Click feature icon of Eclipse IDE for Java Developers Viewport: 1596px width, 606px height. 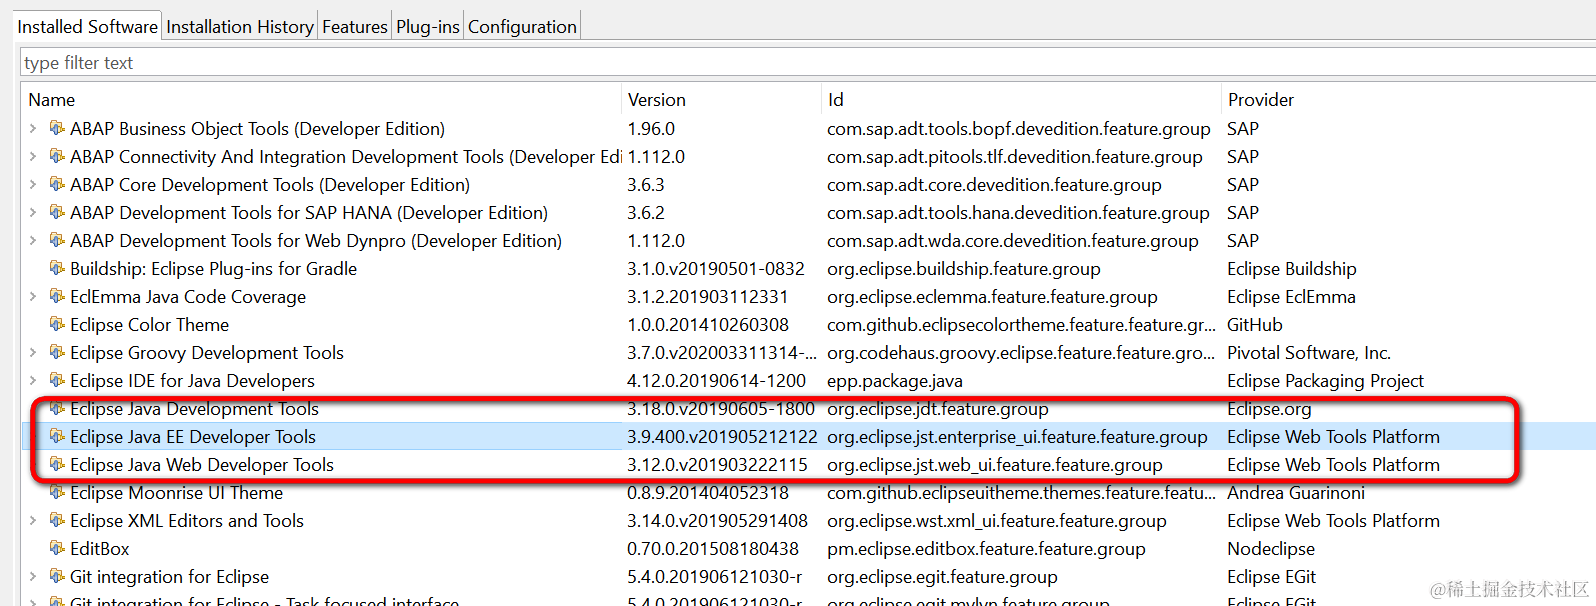[x=57, y=380]
